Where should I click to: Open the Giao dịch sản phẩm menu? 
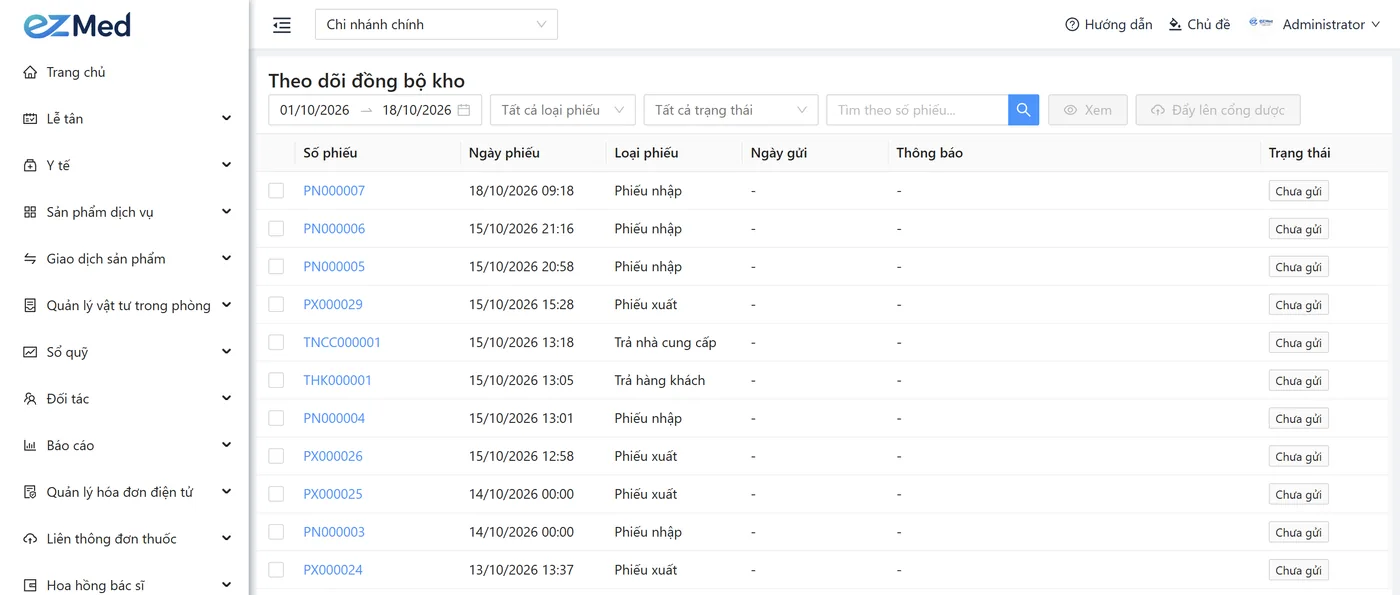(125, 259)
